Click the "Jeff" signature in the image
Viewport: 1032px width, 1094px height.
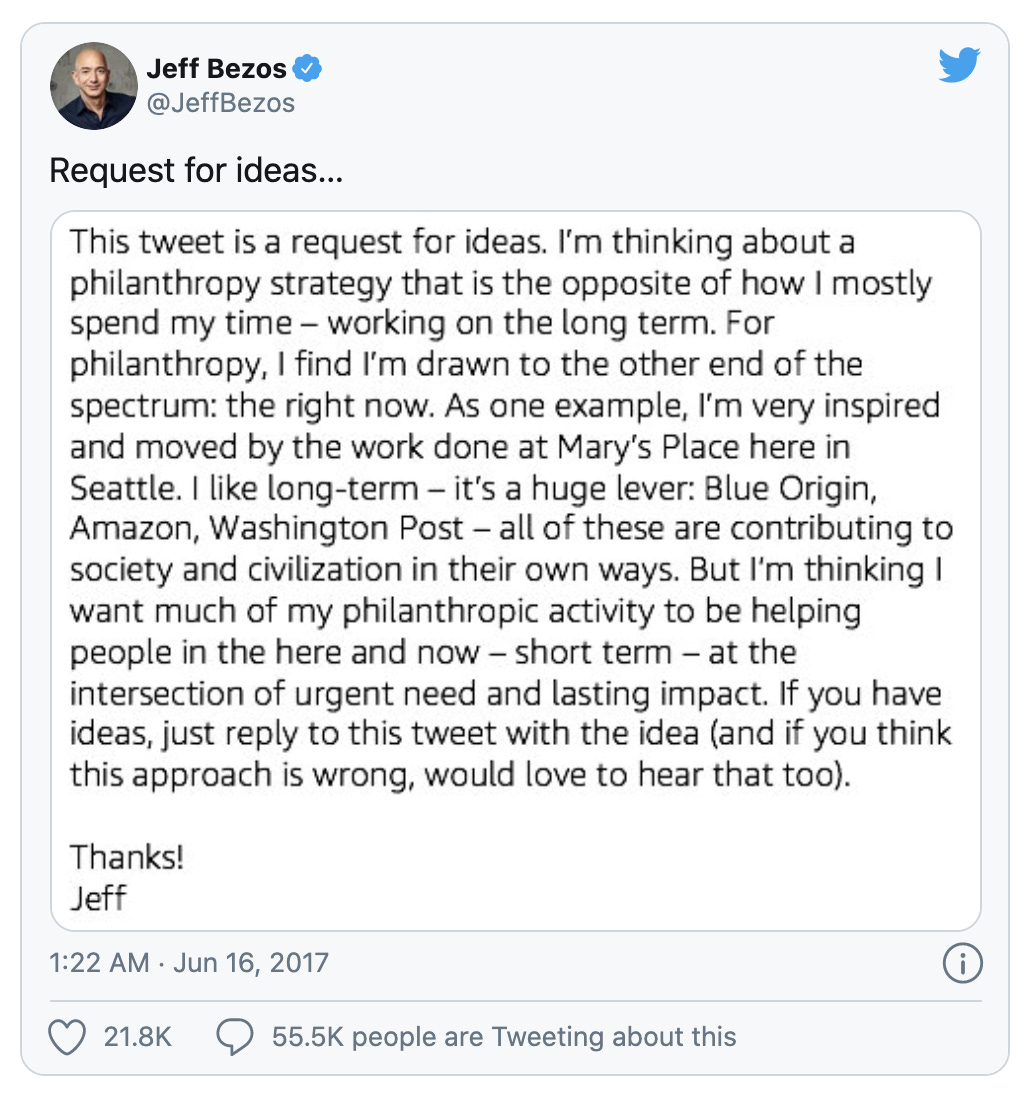(98, 897)
